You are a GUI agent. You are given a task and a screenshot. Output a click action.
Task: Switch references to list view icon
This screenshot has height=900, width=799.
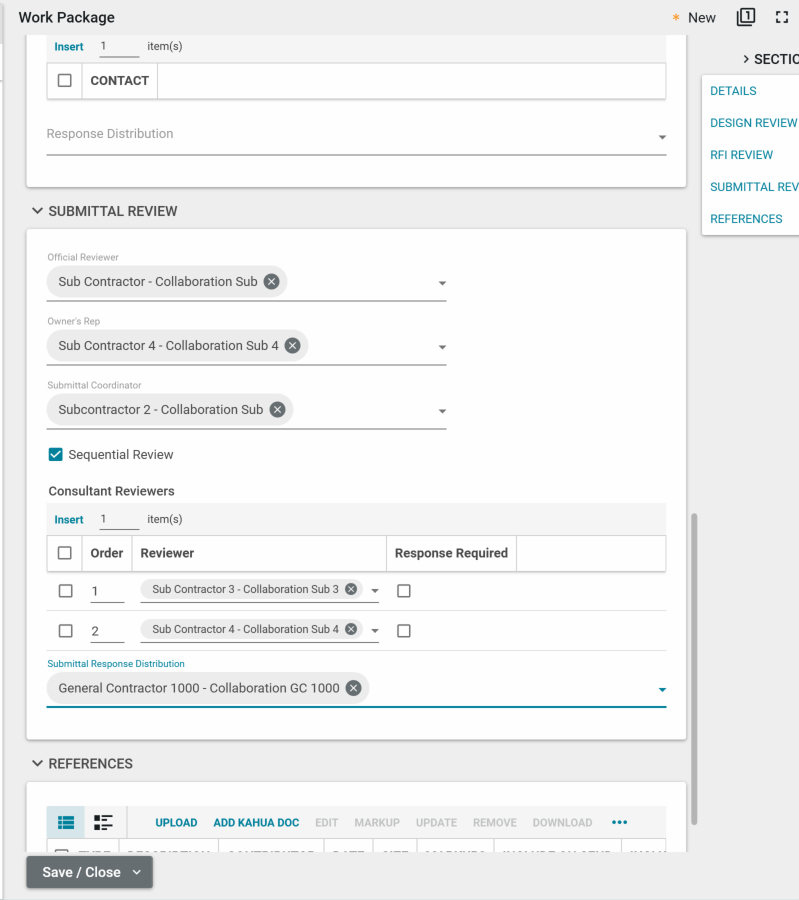click(66, 823)
